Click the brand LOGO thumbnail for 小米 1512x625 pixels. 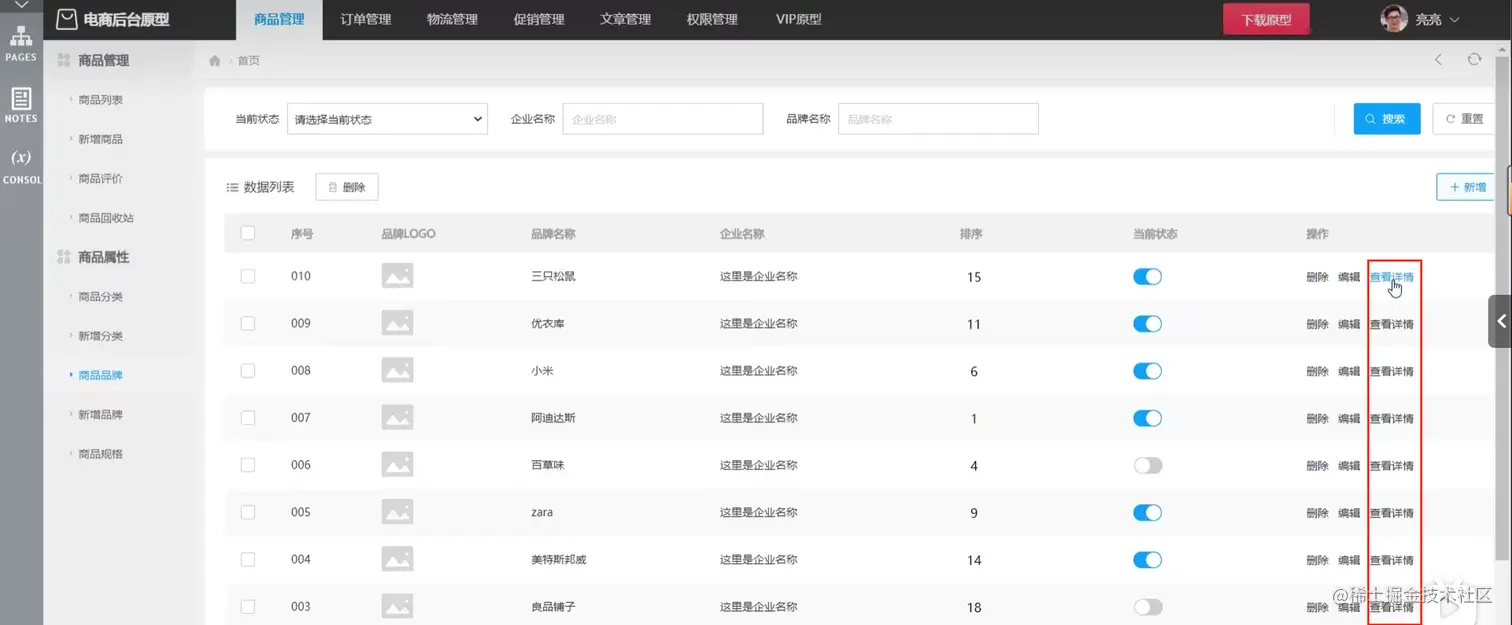(397, 370)
